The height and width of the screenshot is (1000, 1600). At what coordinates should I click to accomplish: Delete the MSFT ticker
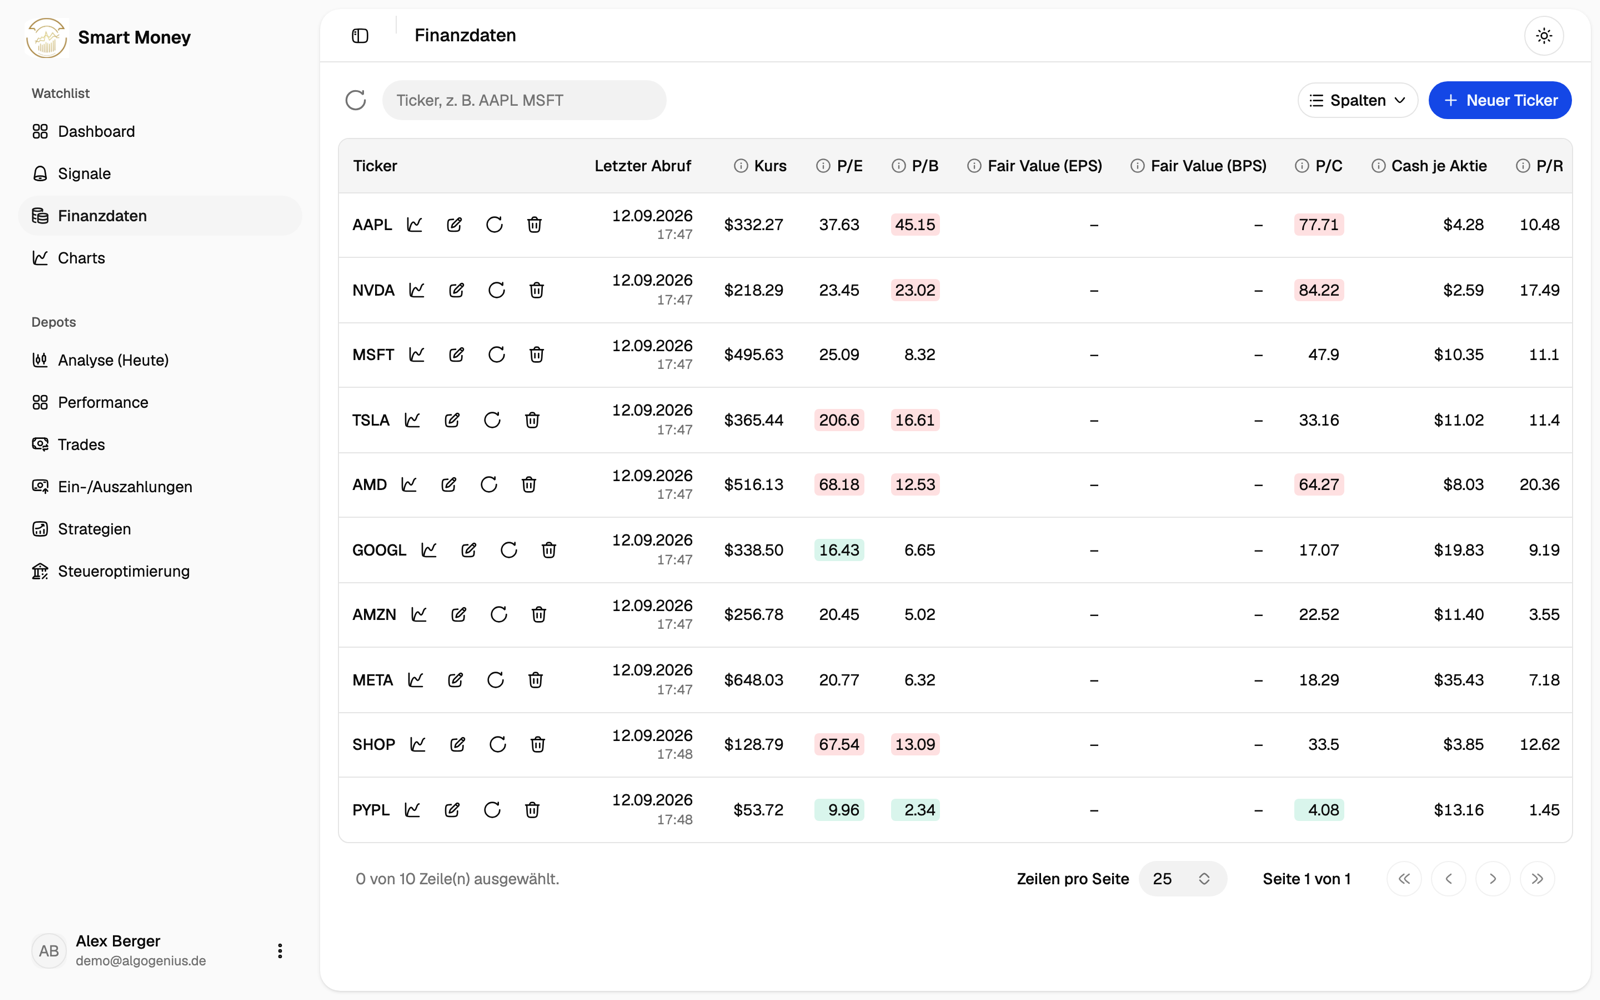(x=537, y=355)
